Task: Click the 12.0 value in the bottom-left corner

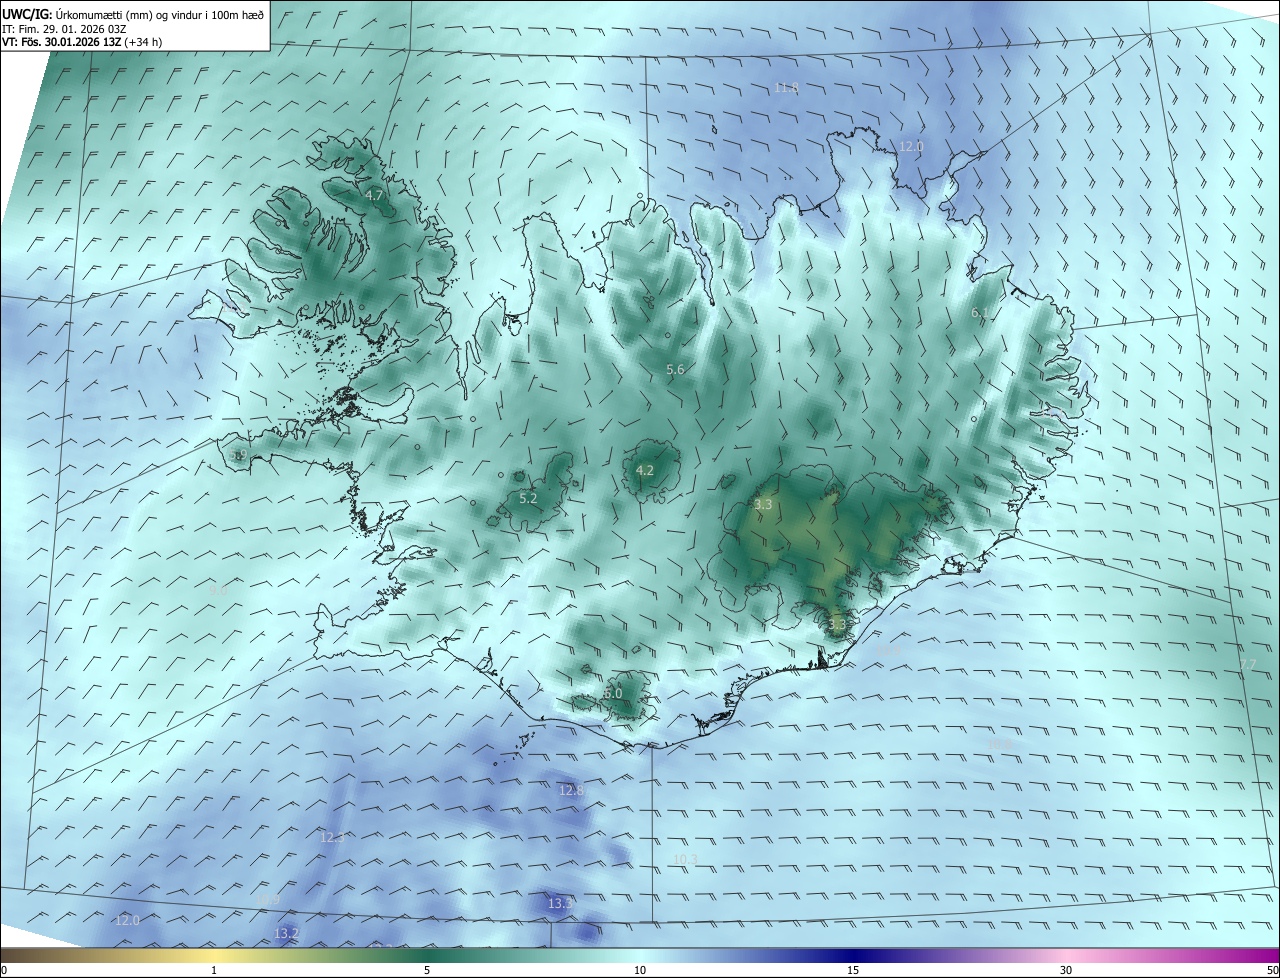Action: pos(128,920)
